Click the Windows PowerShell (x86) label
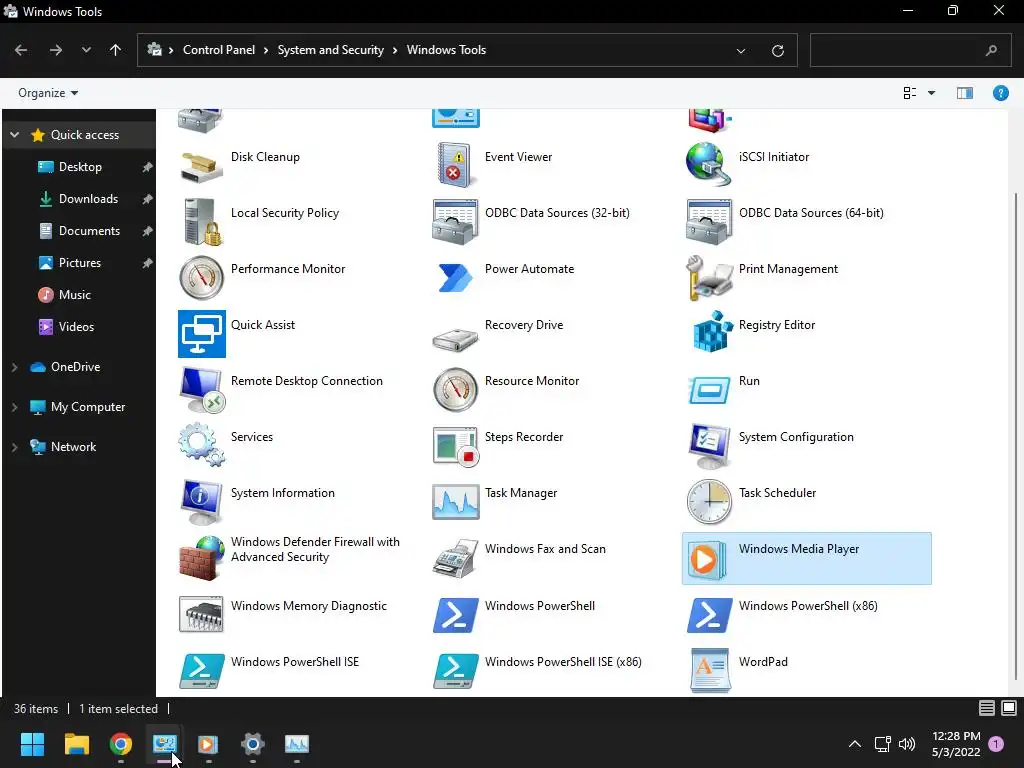Screen dimensions: 1024x768 (808, 605)
